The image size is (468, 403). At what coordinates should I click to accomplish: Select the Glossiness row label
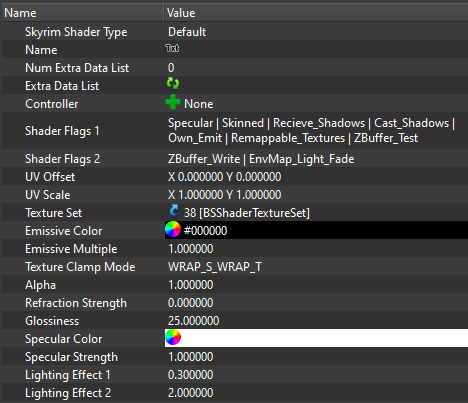(x=52, y=321)
